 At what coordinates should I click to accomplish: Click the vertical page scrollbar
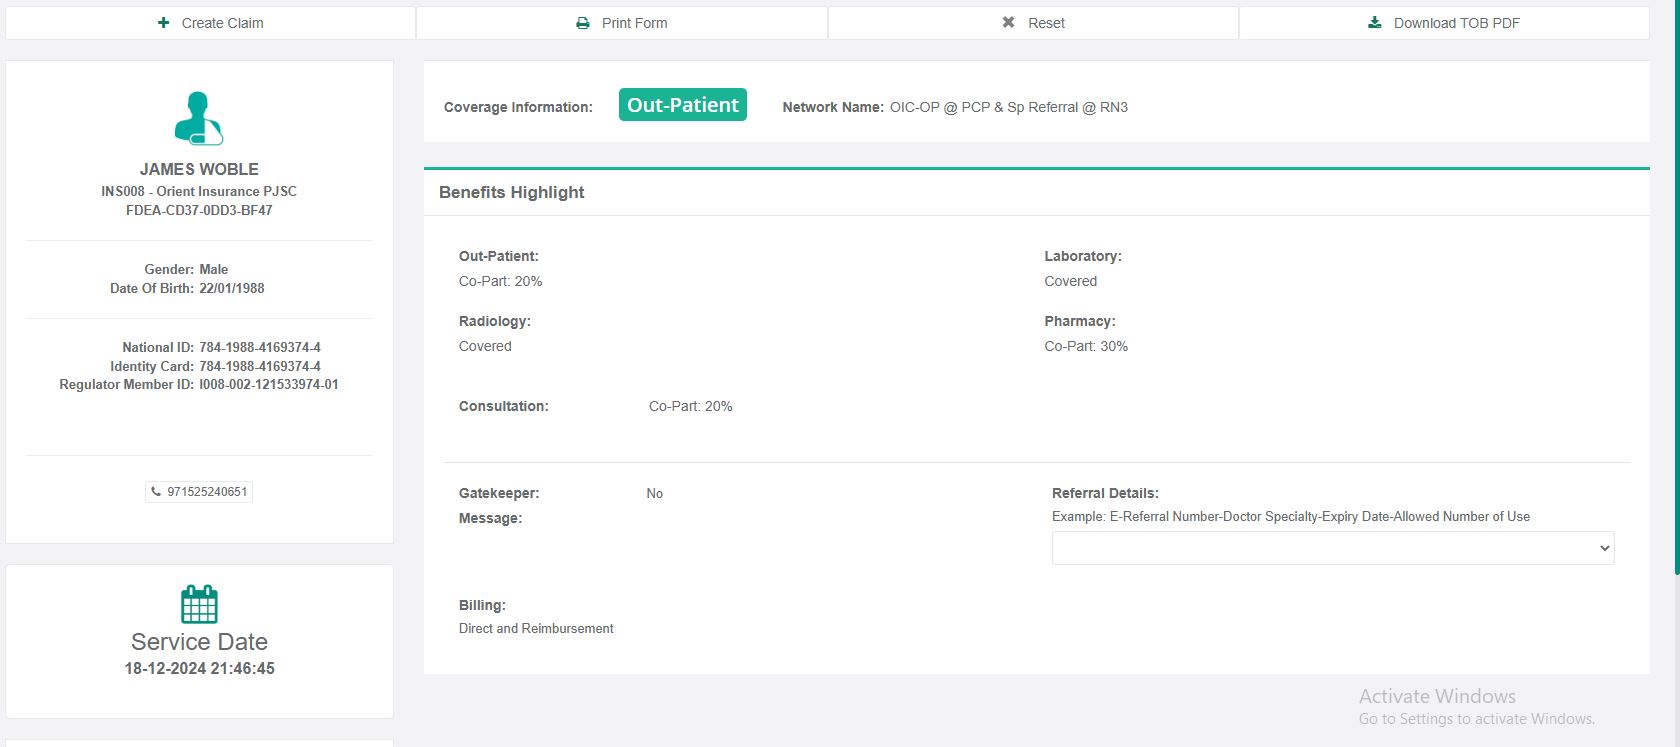click(x=1676, y=300)
